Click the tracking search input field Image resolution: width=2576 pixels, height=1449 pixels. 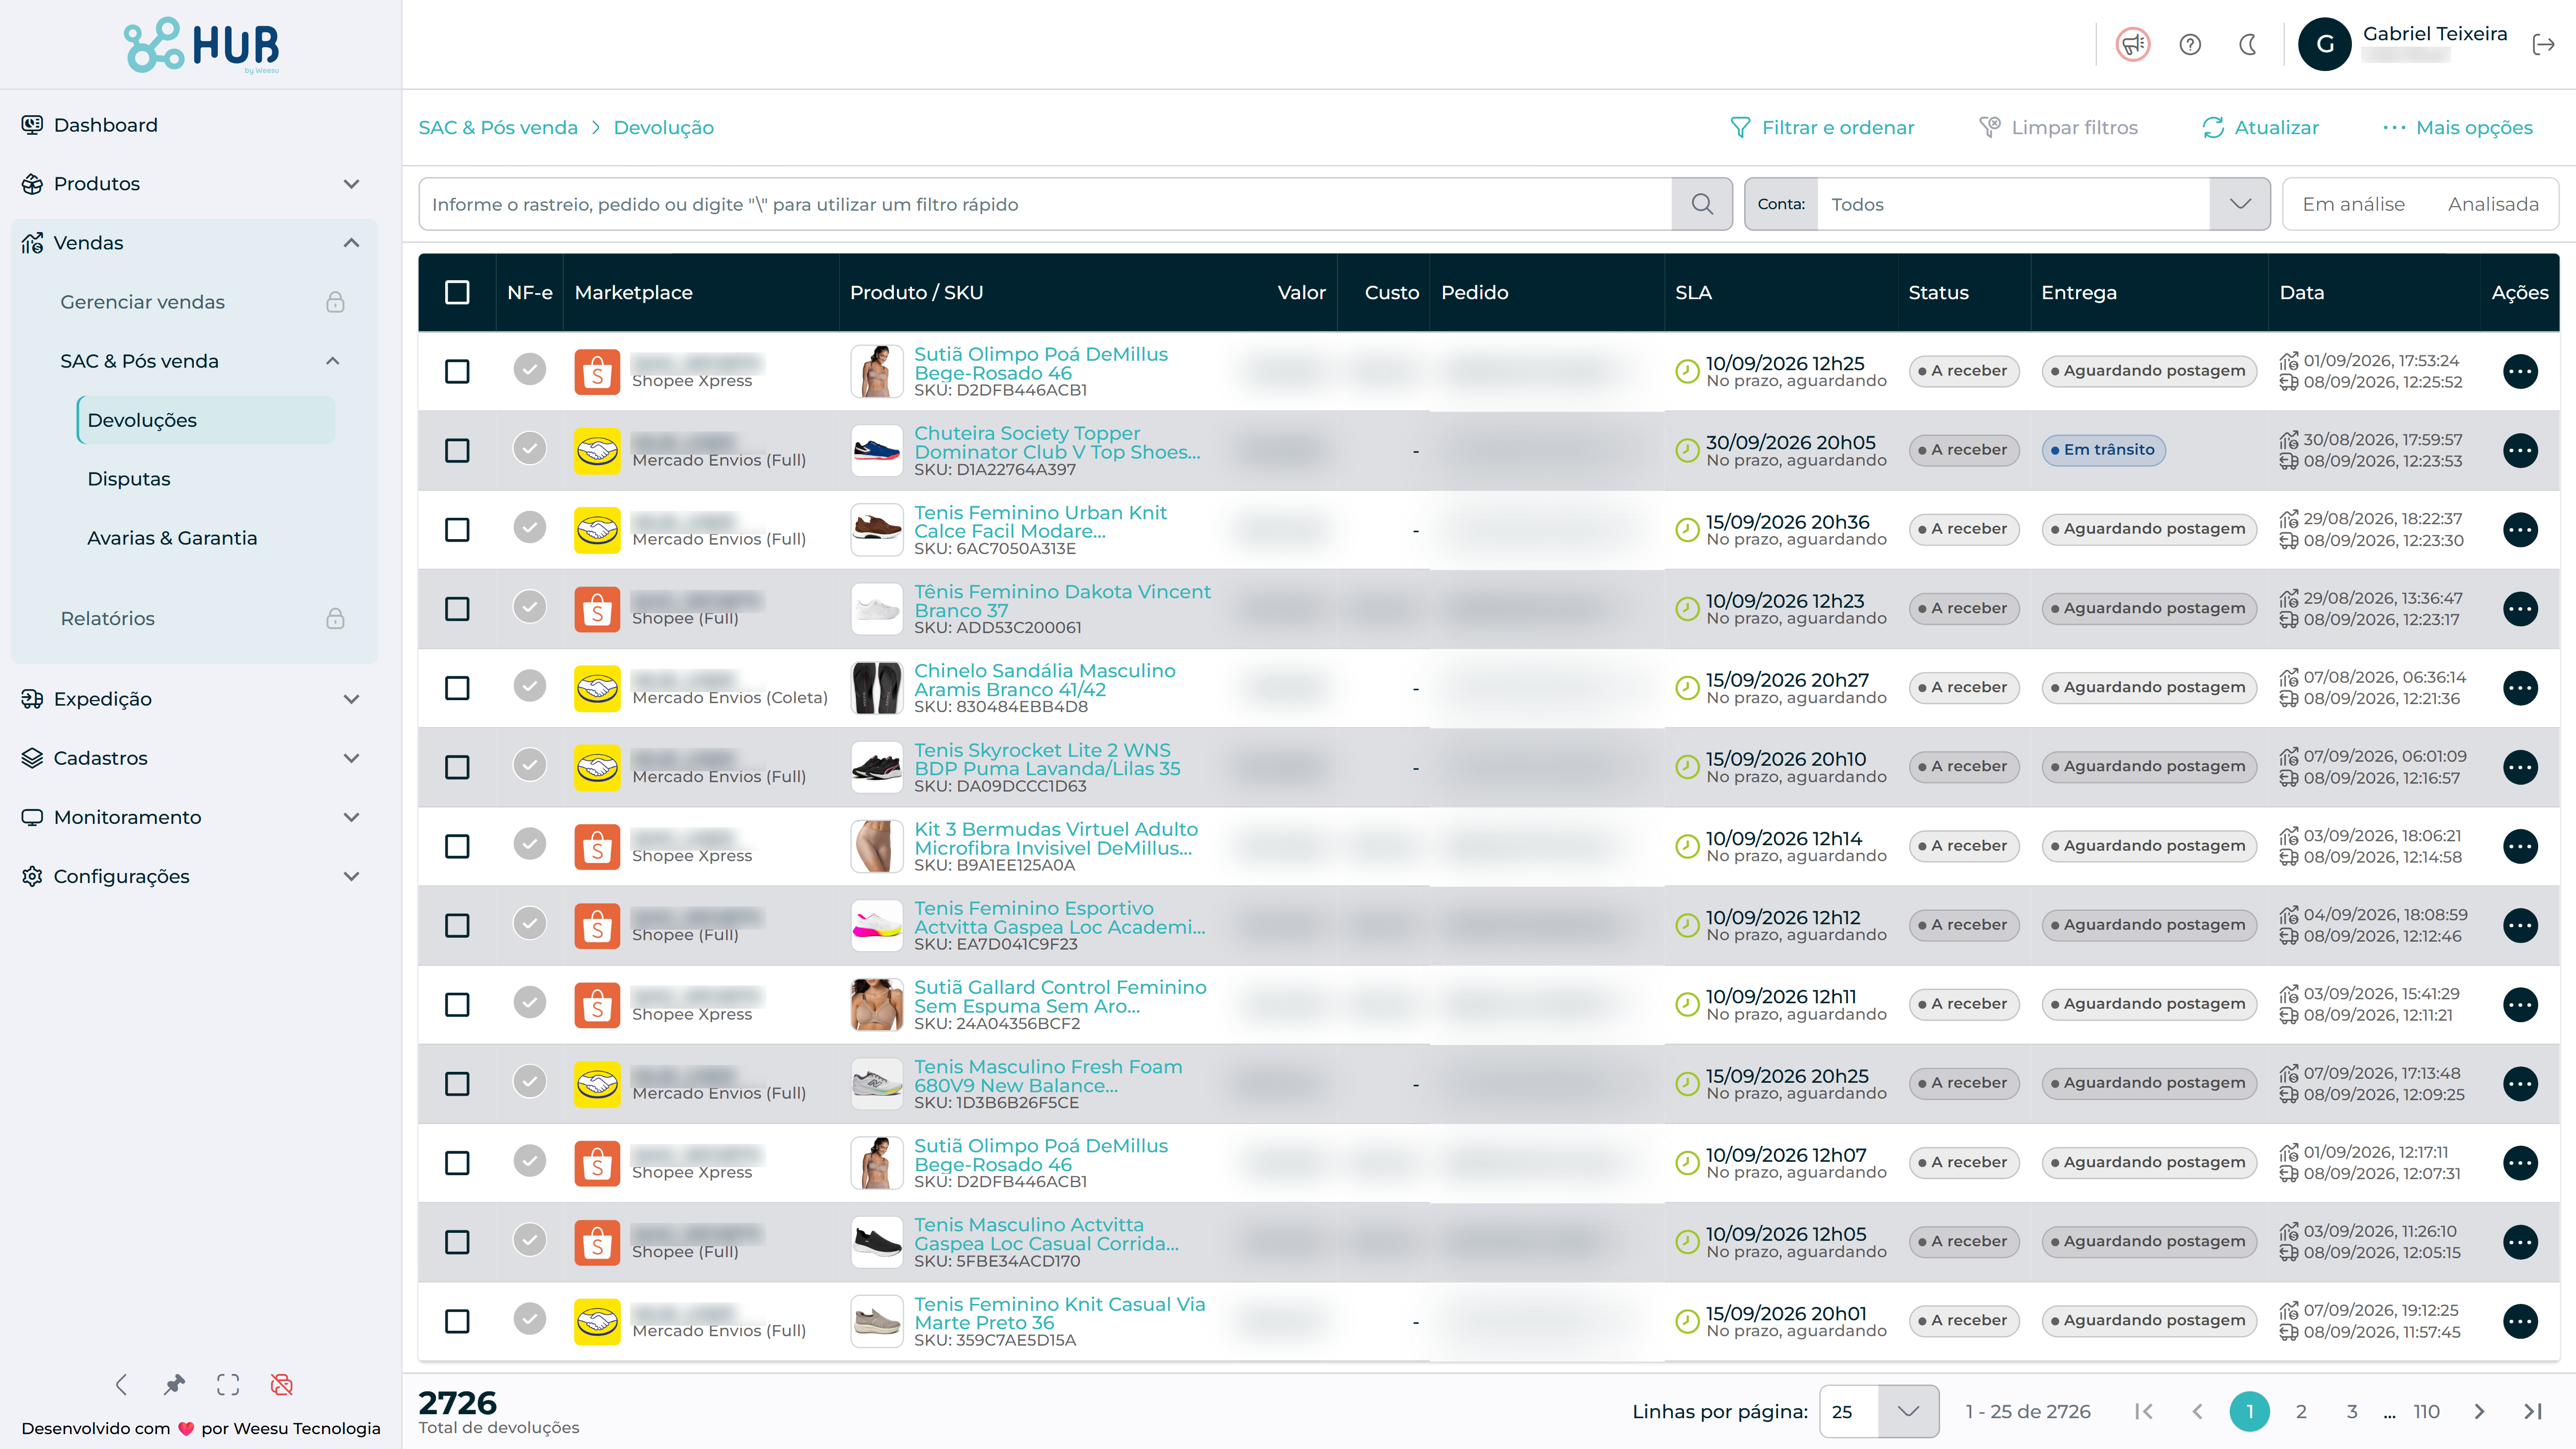[1045, 204]
